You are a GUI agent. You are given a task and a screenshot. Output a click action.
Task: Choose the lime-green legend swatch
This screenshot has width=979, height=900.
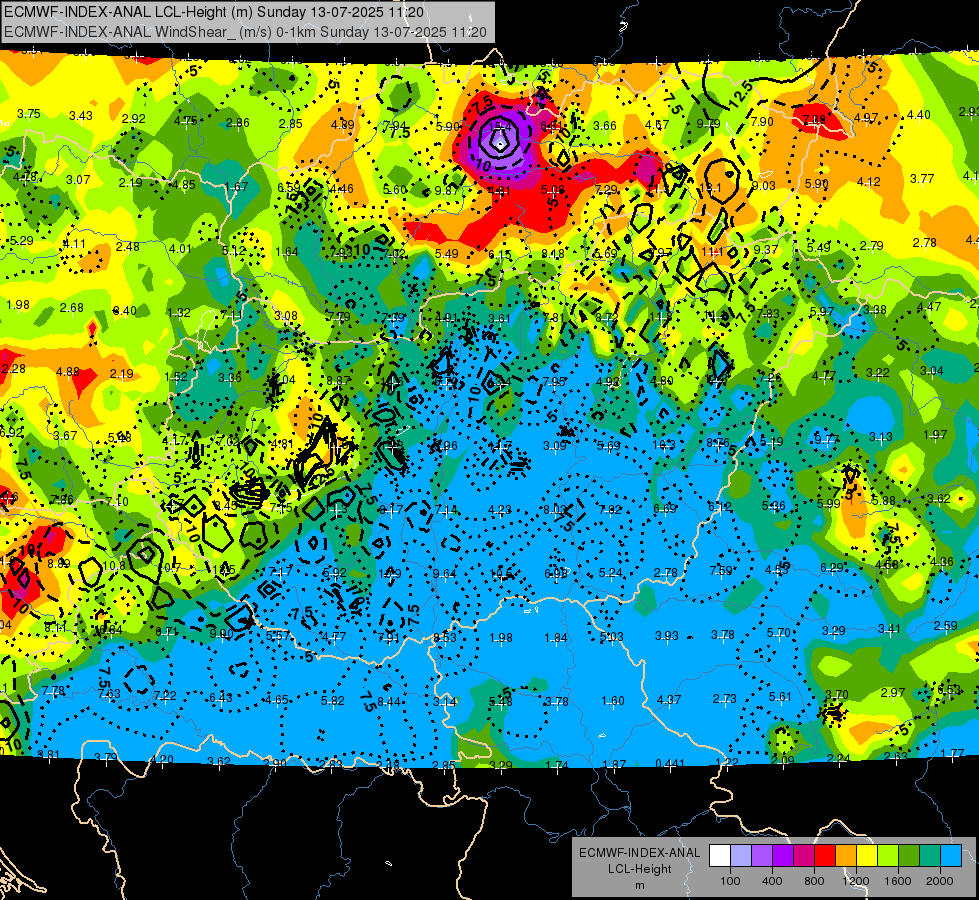pyautogui.click(x=888, y=856)
